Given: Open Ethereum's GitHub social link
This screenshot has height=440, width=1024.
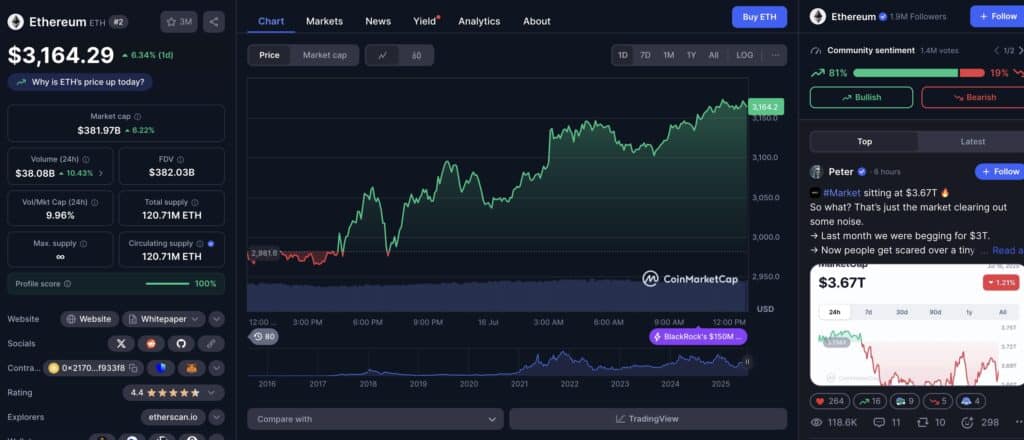Looking at the screenshot, I should tap(181, 343).
